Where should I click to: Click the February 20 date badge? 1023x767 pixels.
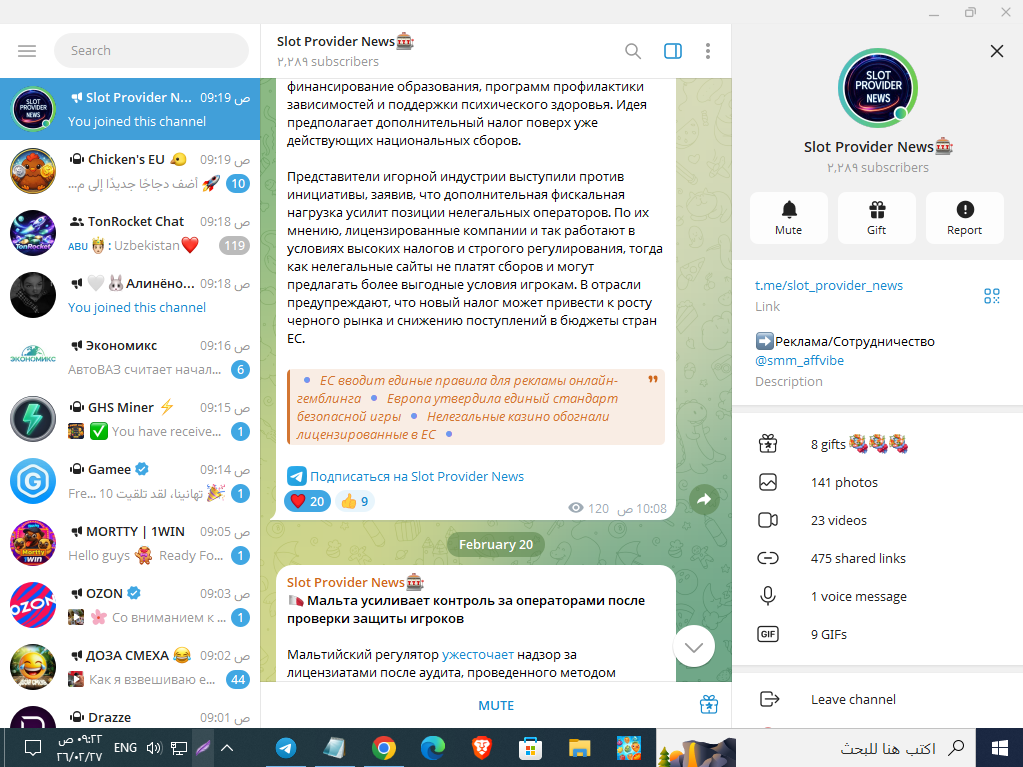(496, 544)
